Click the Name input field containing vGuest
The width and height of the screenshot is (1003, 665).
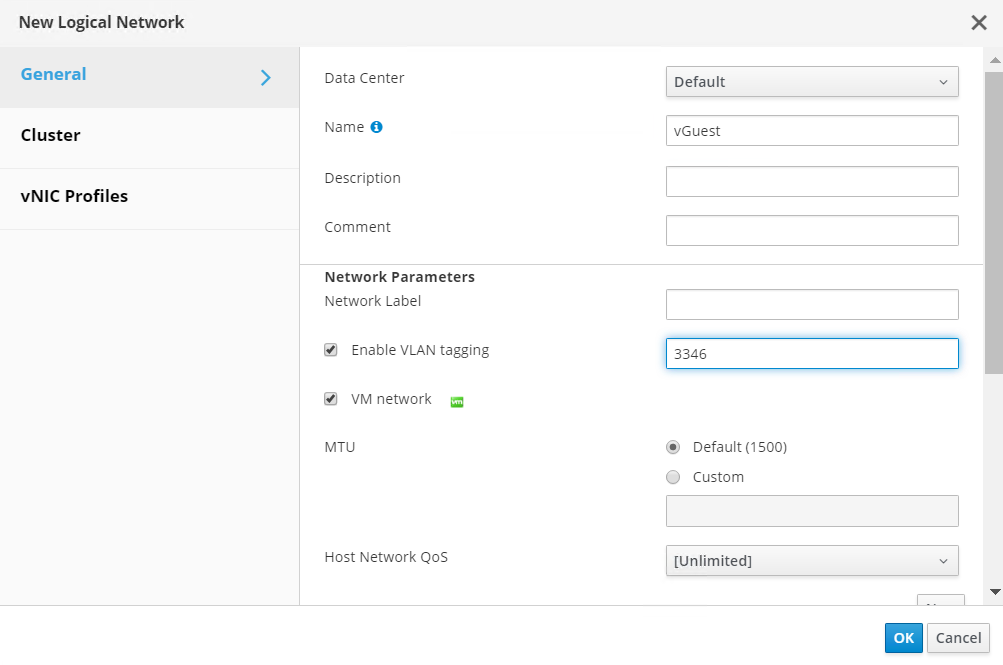click(x=812, y=131)
